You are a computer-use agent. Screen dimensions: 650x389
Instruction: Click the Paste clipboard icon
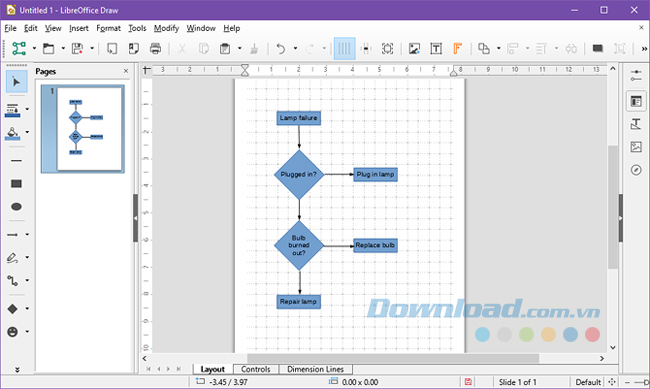225,49
